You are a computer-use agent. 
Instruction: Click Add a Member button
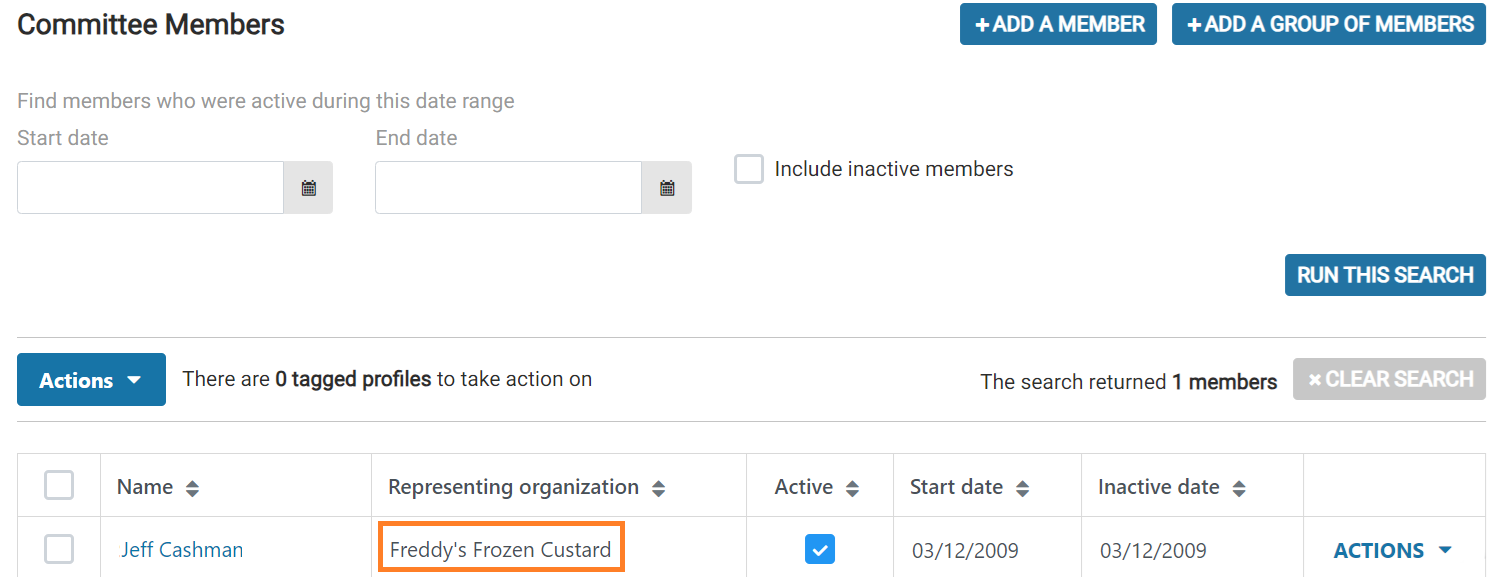coord(1058,24)
